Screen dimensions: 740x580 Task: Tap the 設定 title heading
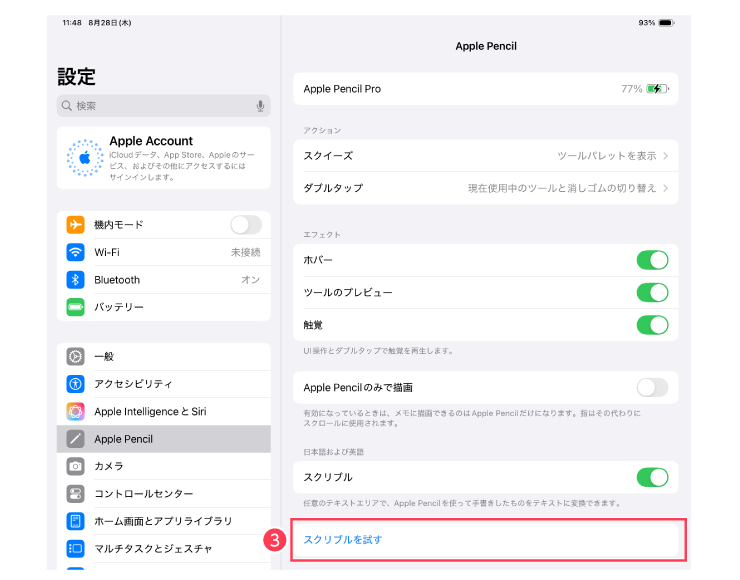[x=76, y=76]
